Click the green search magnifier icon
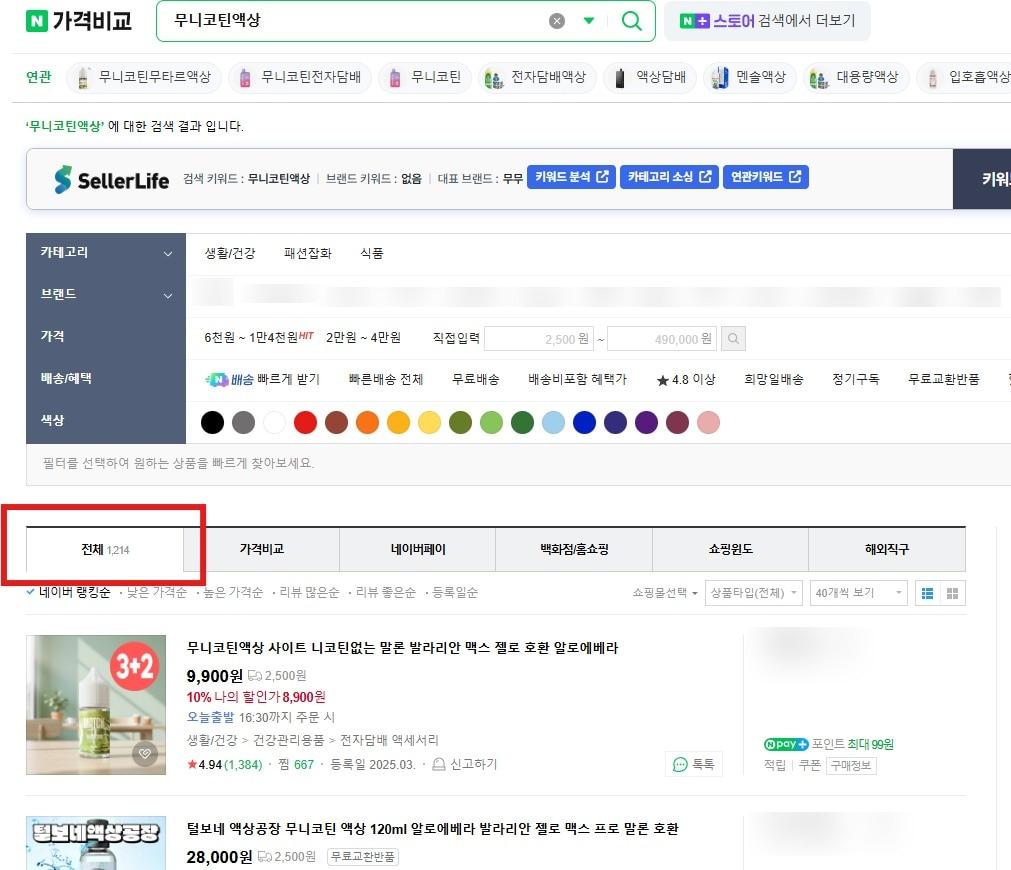This screenshot has height=870, width=1011. (631, 21)
